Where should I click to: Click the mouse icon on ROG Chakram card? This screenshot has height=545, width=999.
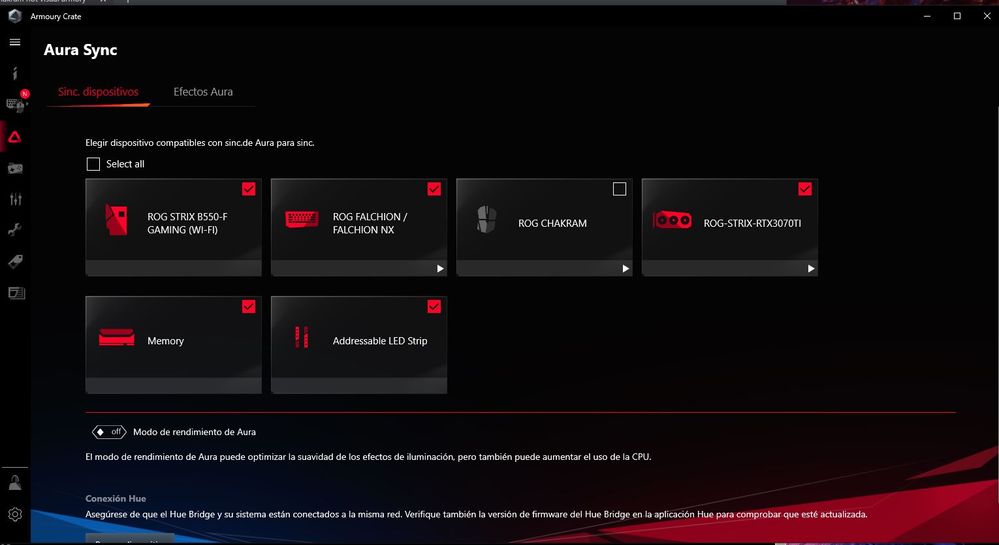pyautogui.click(x=486, y=219)
